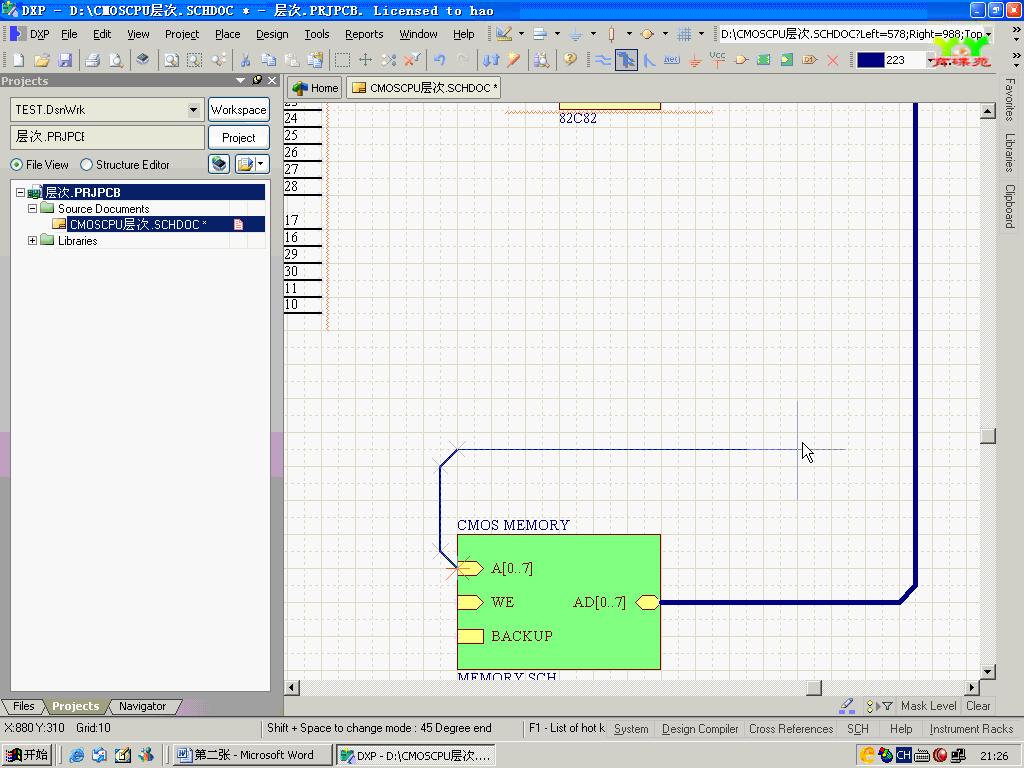Screen dimensions: 1024x768
Task: Open the dropdown arrow beside the panel options icon
Action: coord(261,164)
